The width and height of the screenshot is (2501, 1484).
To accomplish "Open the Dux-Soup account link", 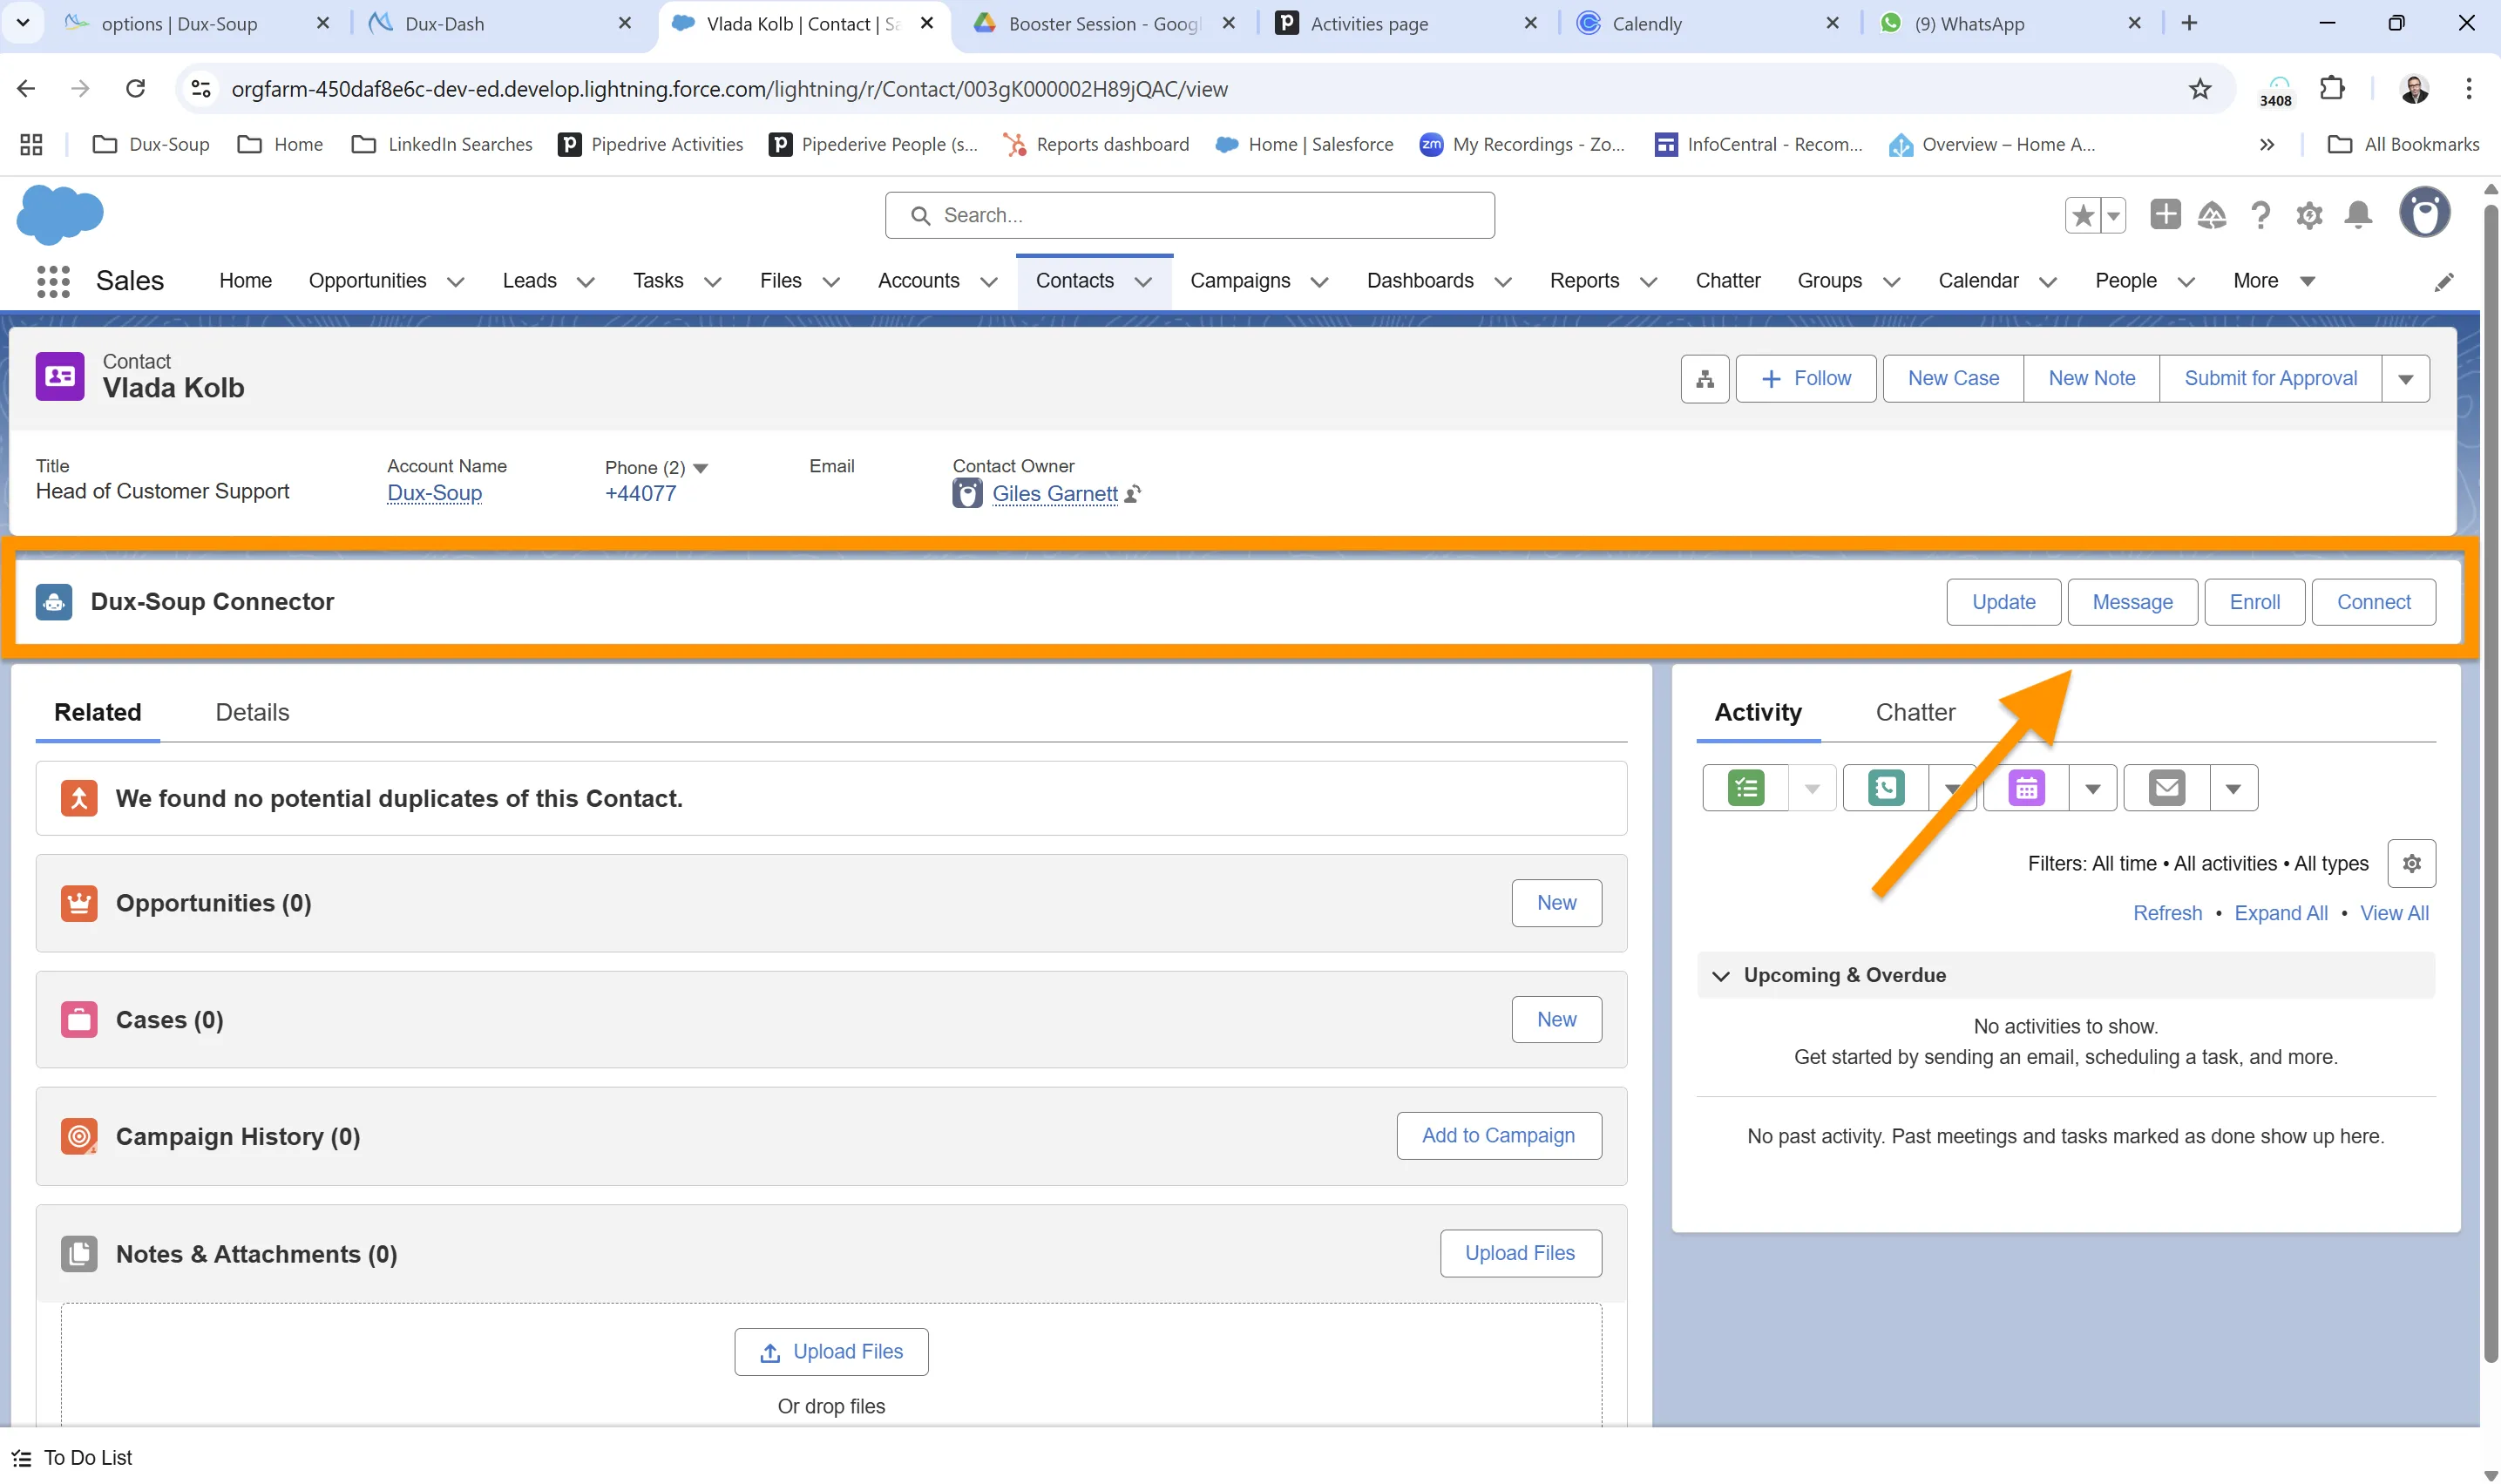I will tap(434, 493).
